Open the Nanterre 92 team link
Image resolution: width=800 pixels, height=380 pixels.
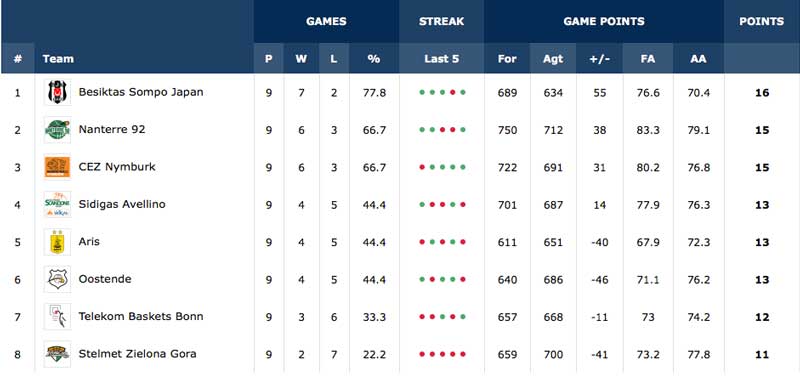[112, 130]
